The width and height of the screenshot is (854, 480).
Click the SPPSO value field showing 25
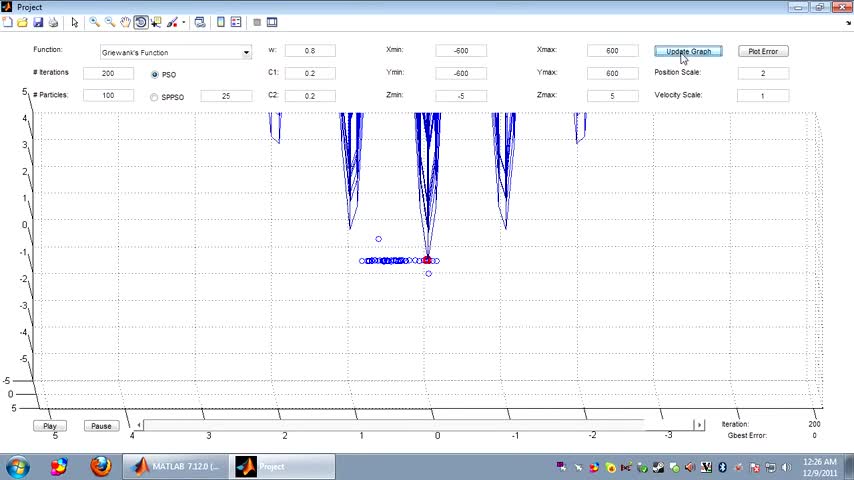[226, 96]
